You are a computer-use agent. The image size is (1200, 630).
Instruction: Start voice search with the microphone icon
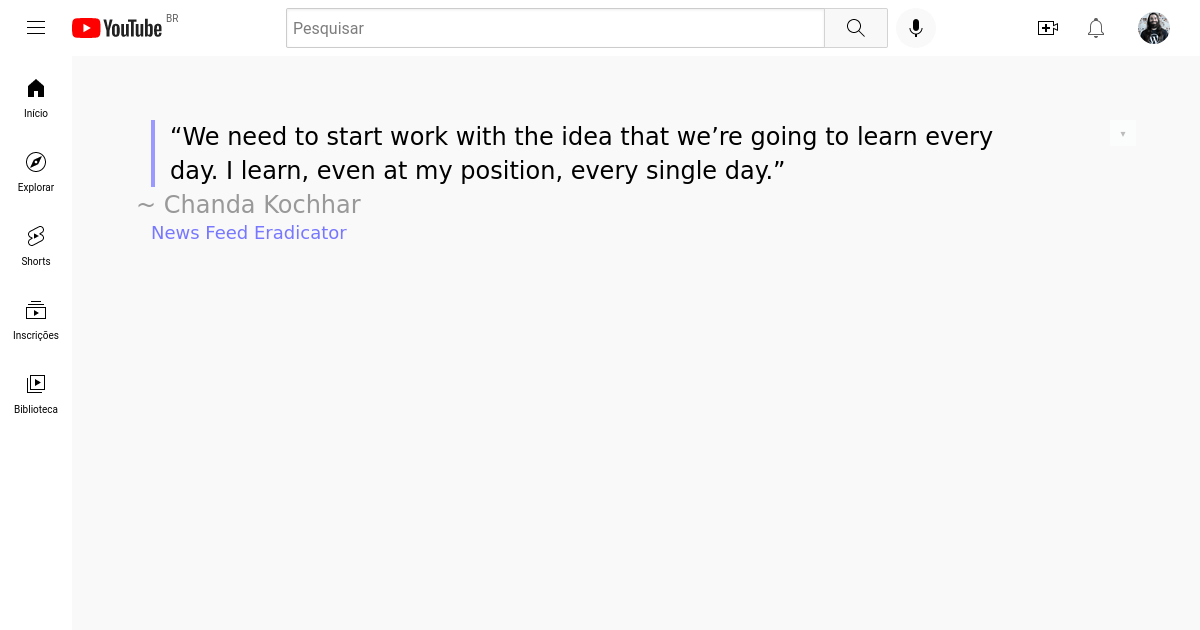coord(916,28)
